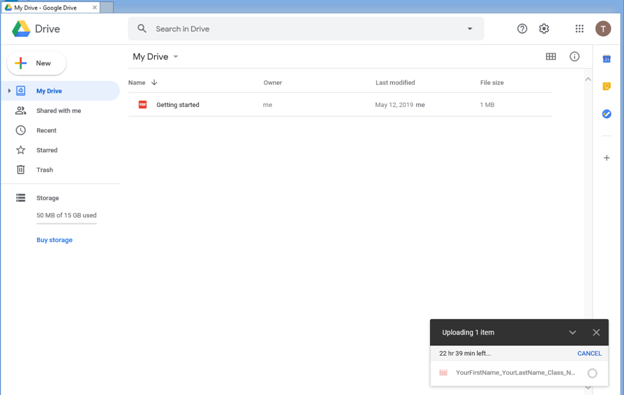
Task: Click the Search in Drive field
Action: click(x=306, y=29)
